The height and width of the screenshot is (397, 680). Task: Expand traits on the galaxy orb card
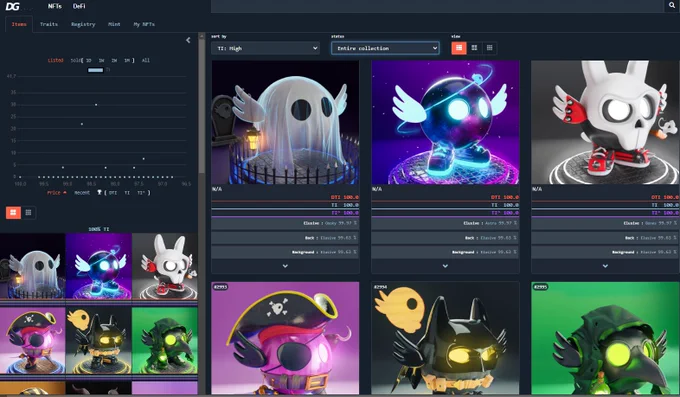[x=445, y=266]
